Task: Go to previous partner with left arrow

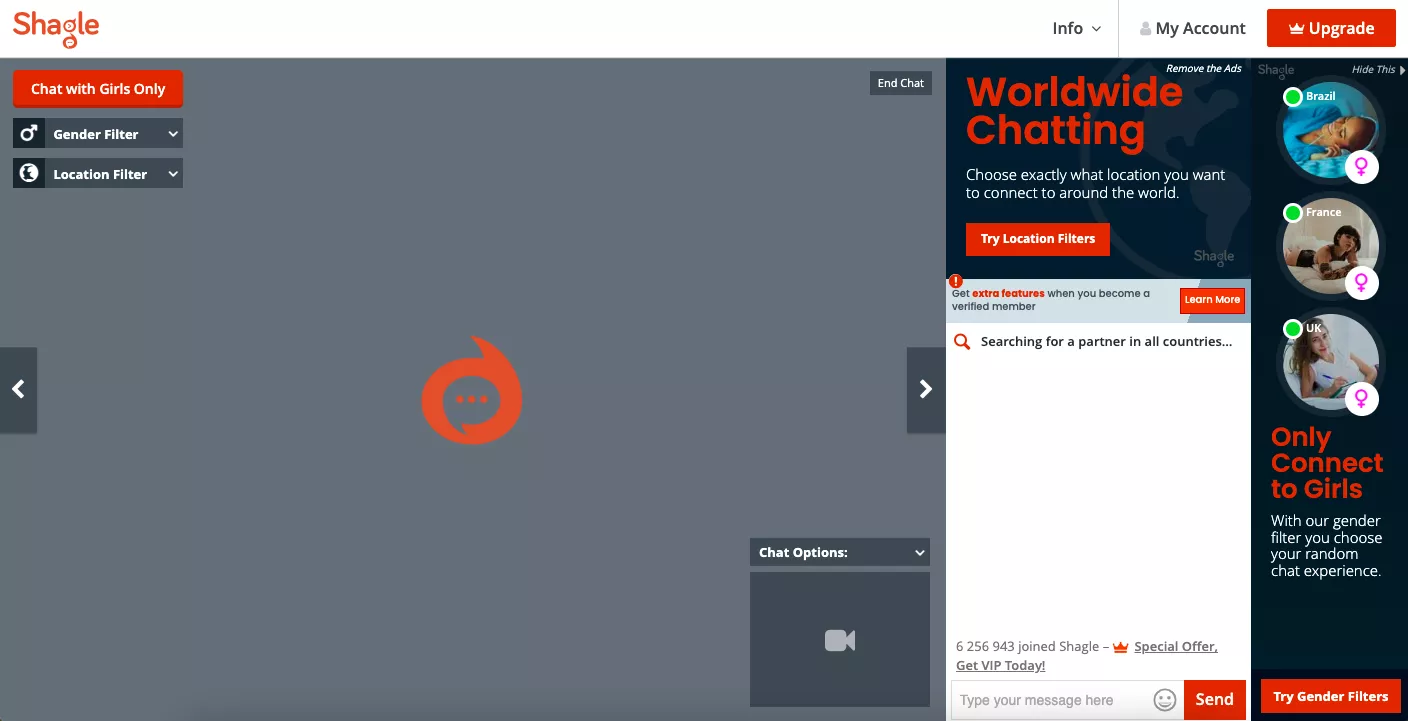Action: pyautogui.click(x=18, y=390)
